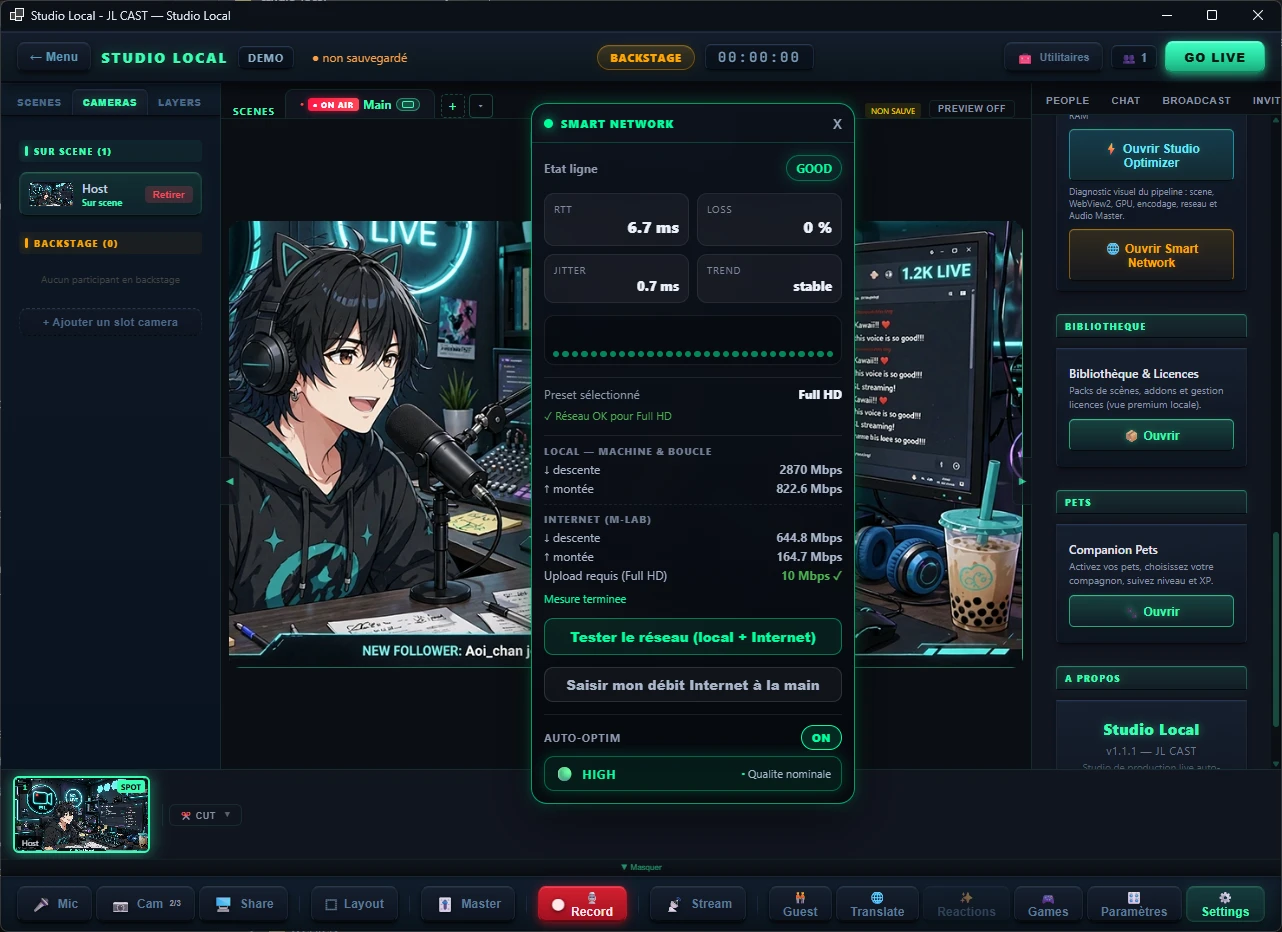This screenshot has width=1282, height=932.
Task: Click the NON SAUVE badge
Action: (893, 111)
